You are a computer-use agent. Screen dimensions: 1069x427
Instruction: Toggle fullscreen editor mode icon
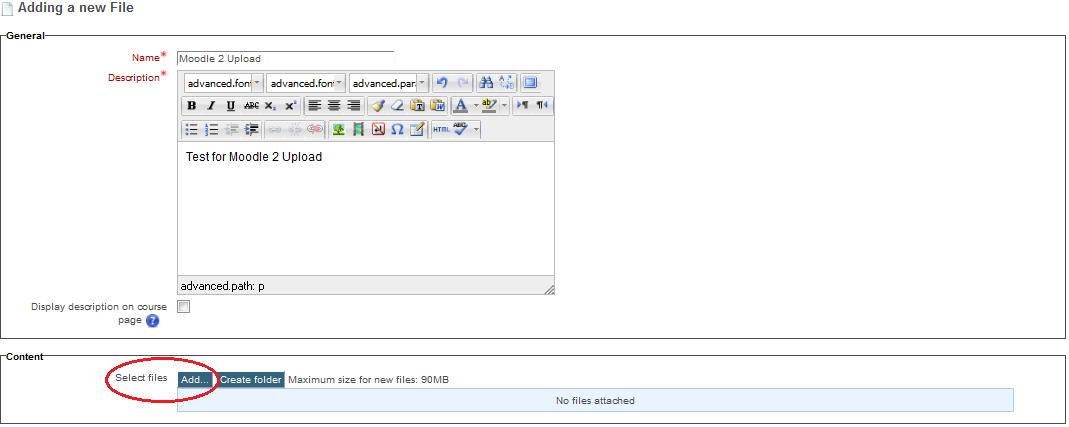530,83
